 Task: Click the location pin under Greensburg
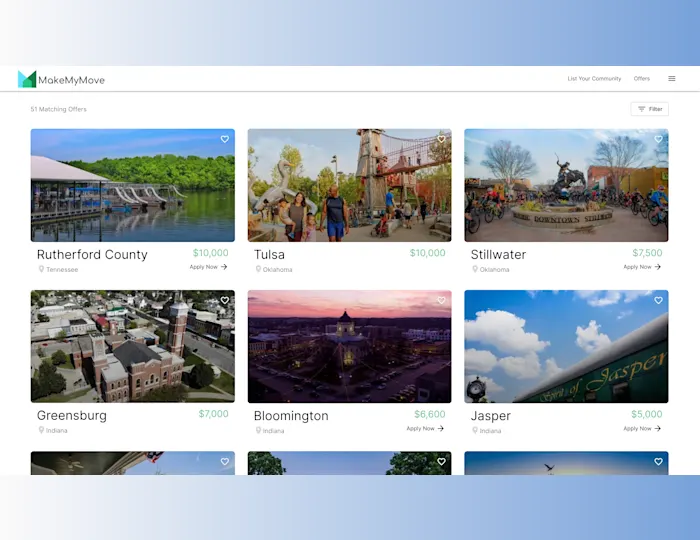point(41,430)
